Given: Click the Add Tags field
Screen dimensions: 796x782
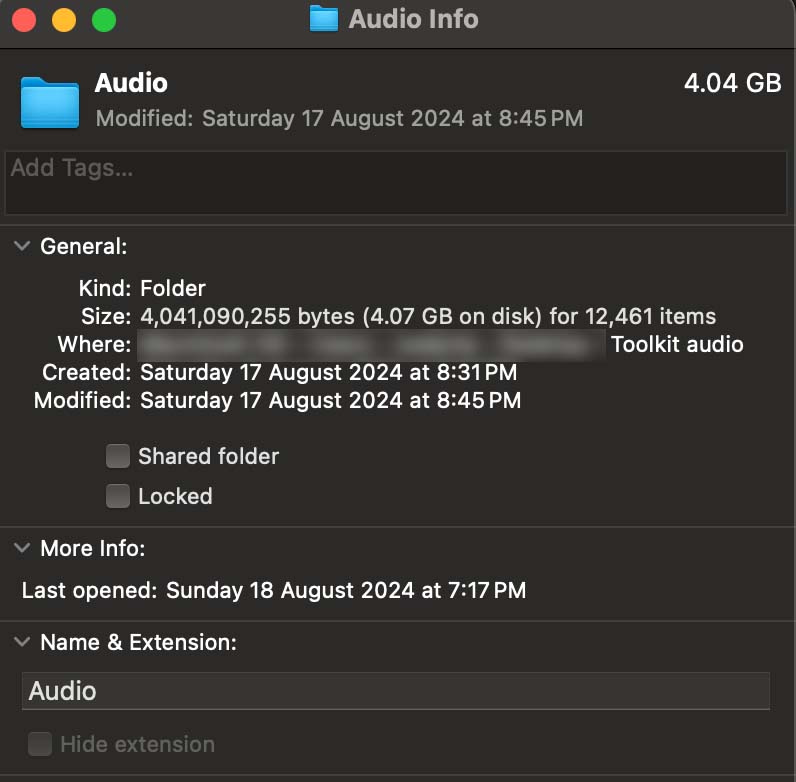Looking at the screenshot, I should coord(396,182).
